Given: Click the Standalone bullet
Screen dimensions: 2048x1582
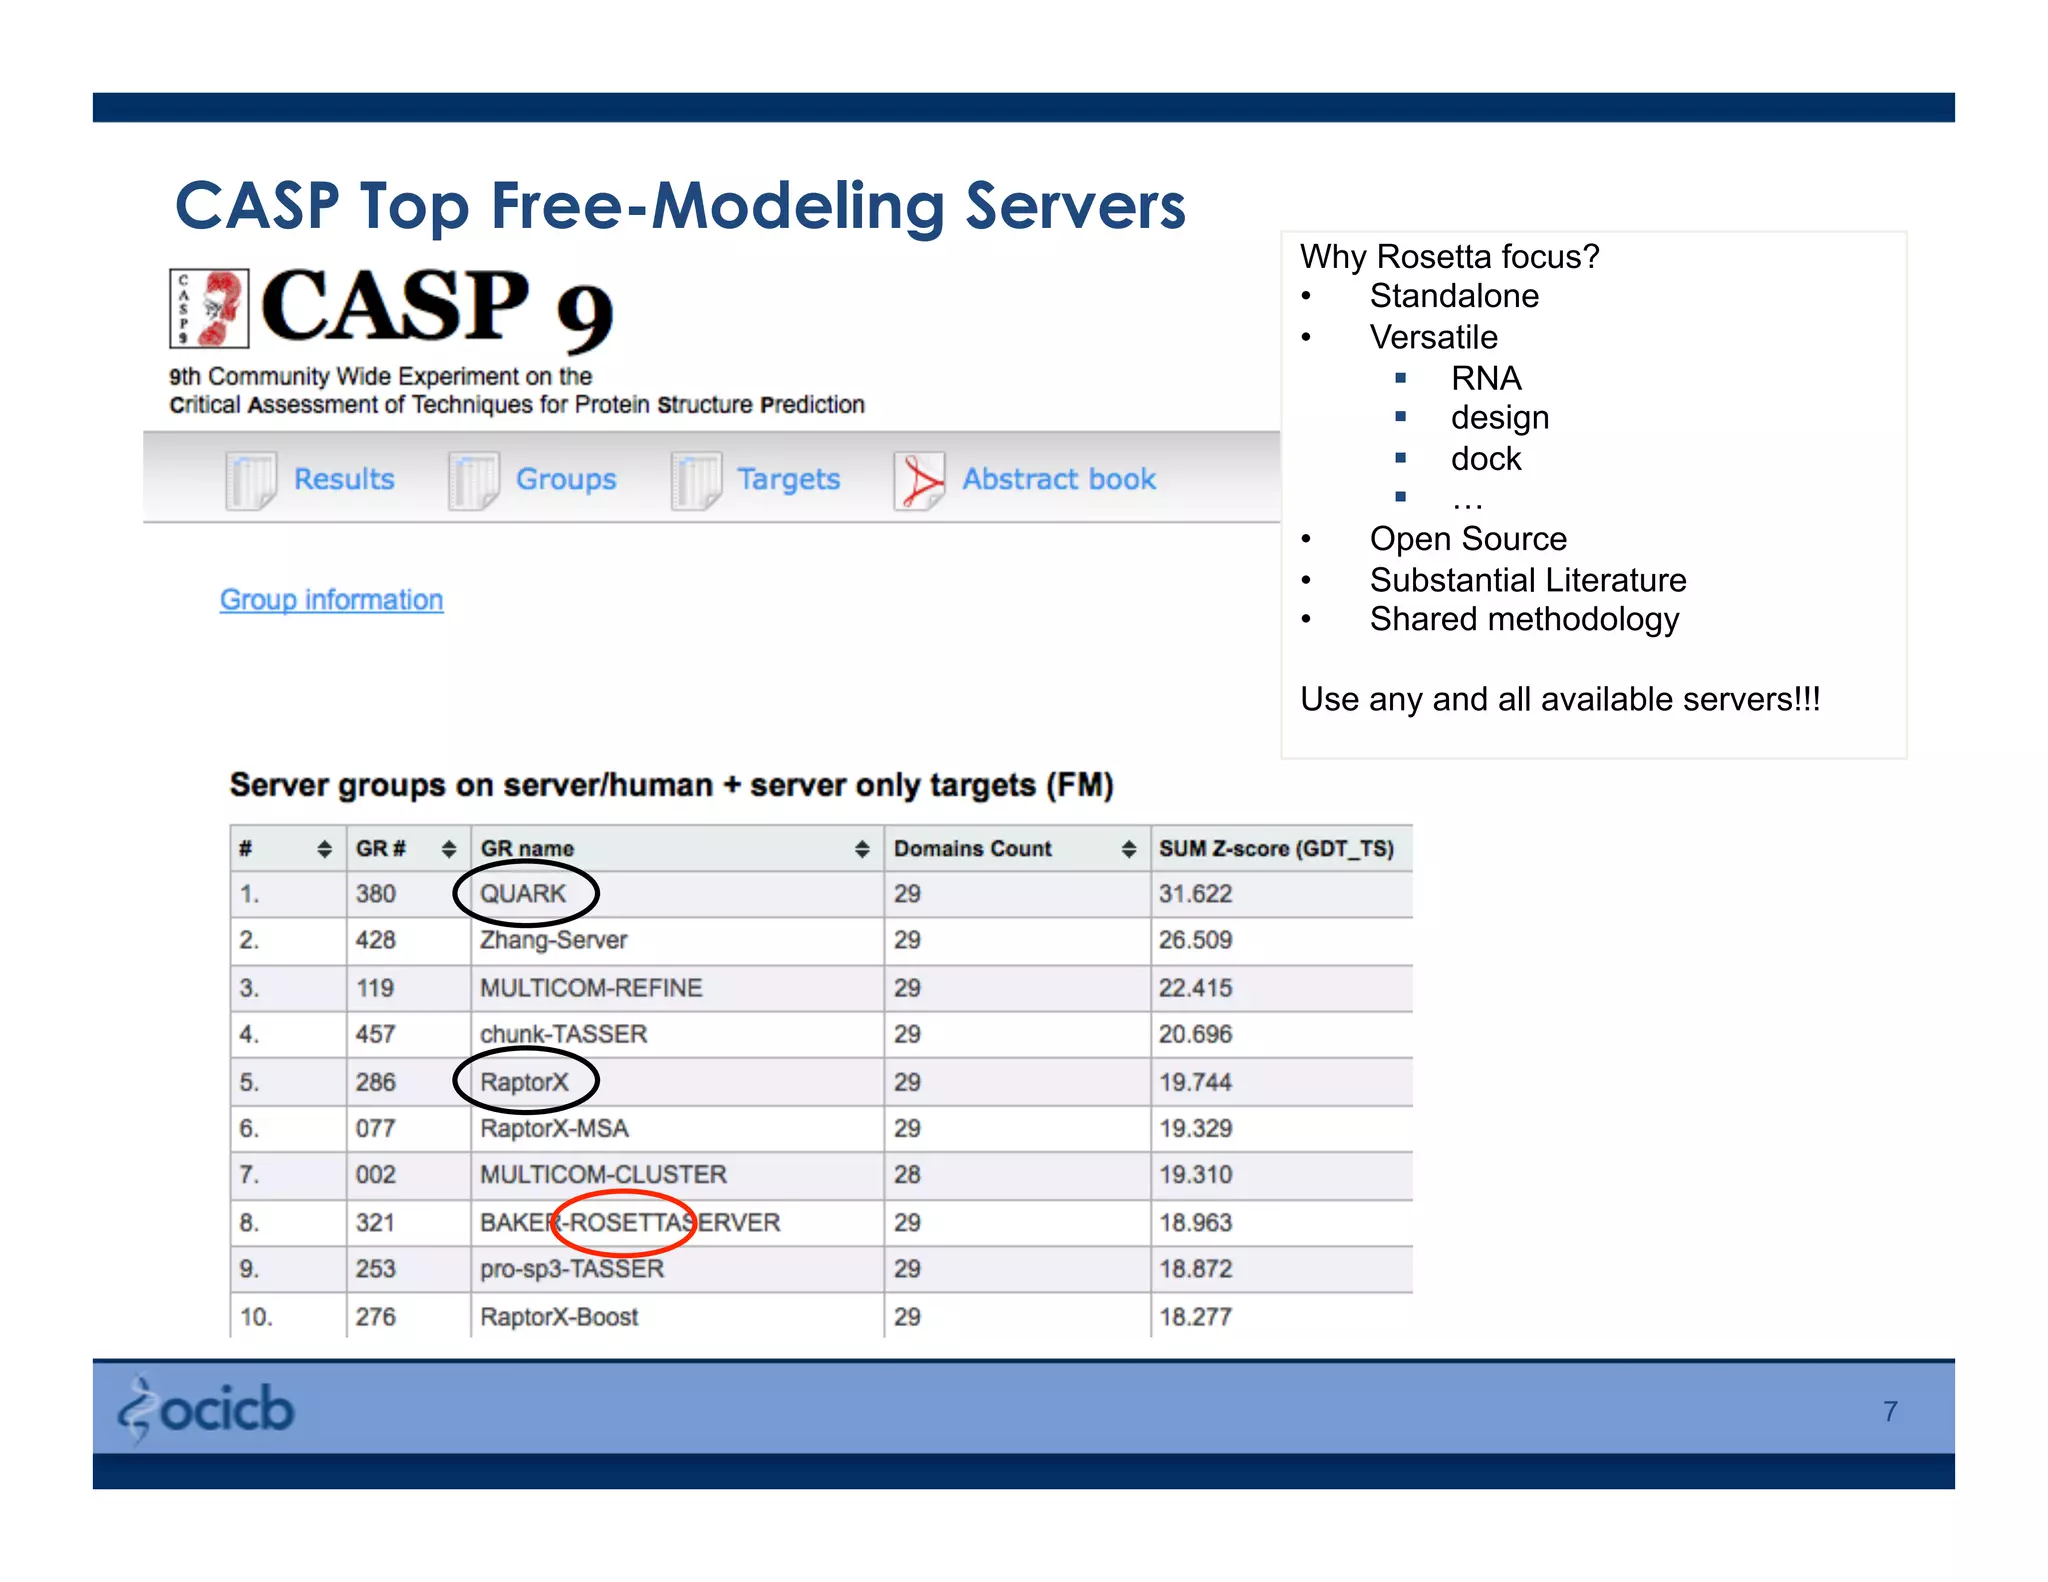Looking at the screenshot, I should [1454, 296].
